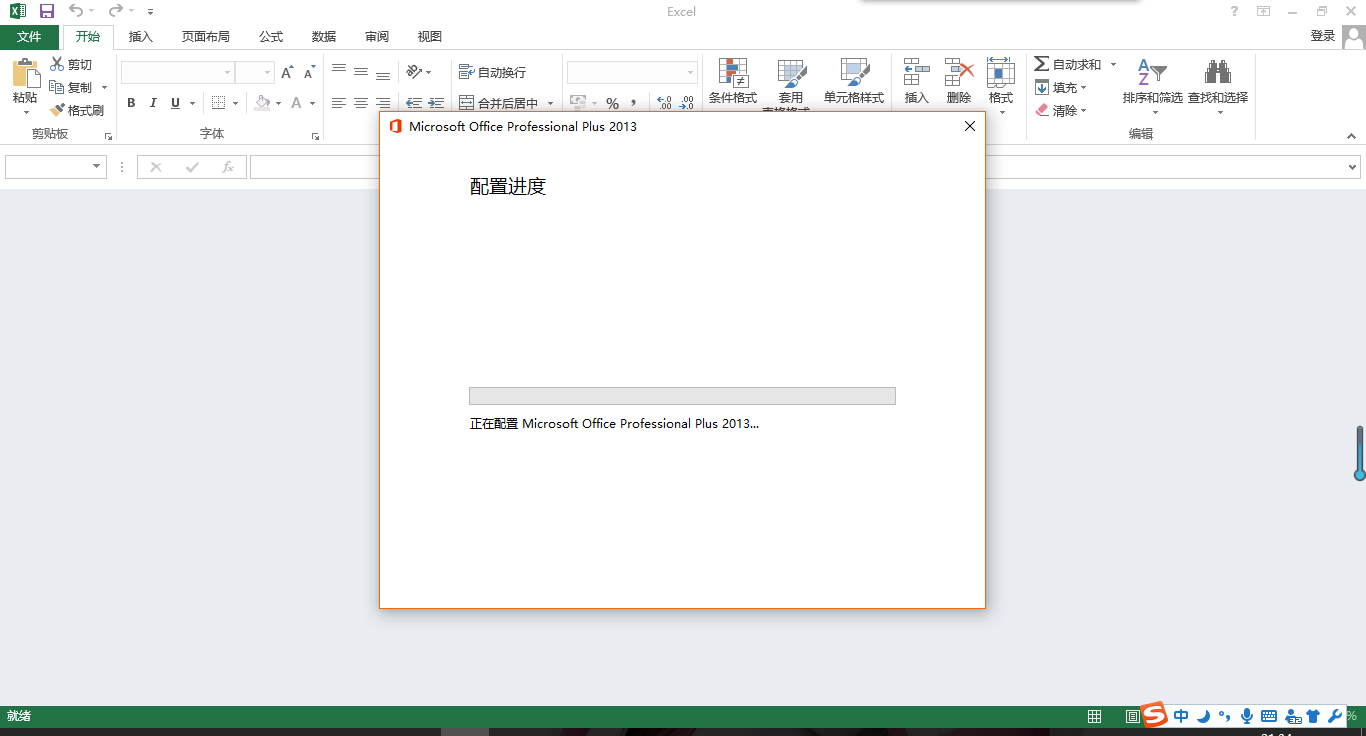Image resolution: width=1366 pixels, height=736 pixels.
Task: Click the configuration progress bar
Action: pos(682,396)
